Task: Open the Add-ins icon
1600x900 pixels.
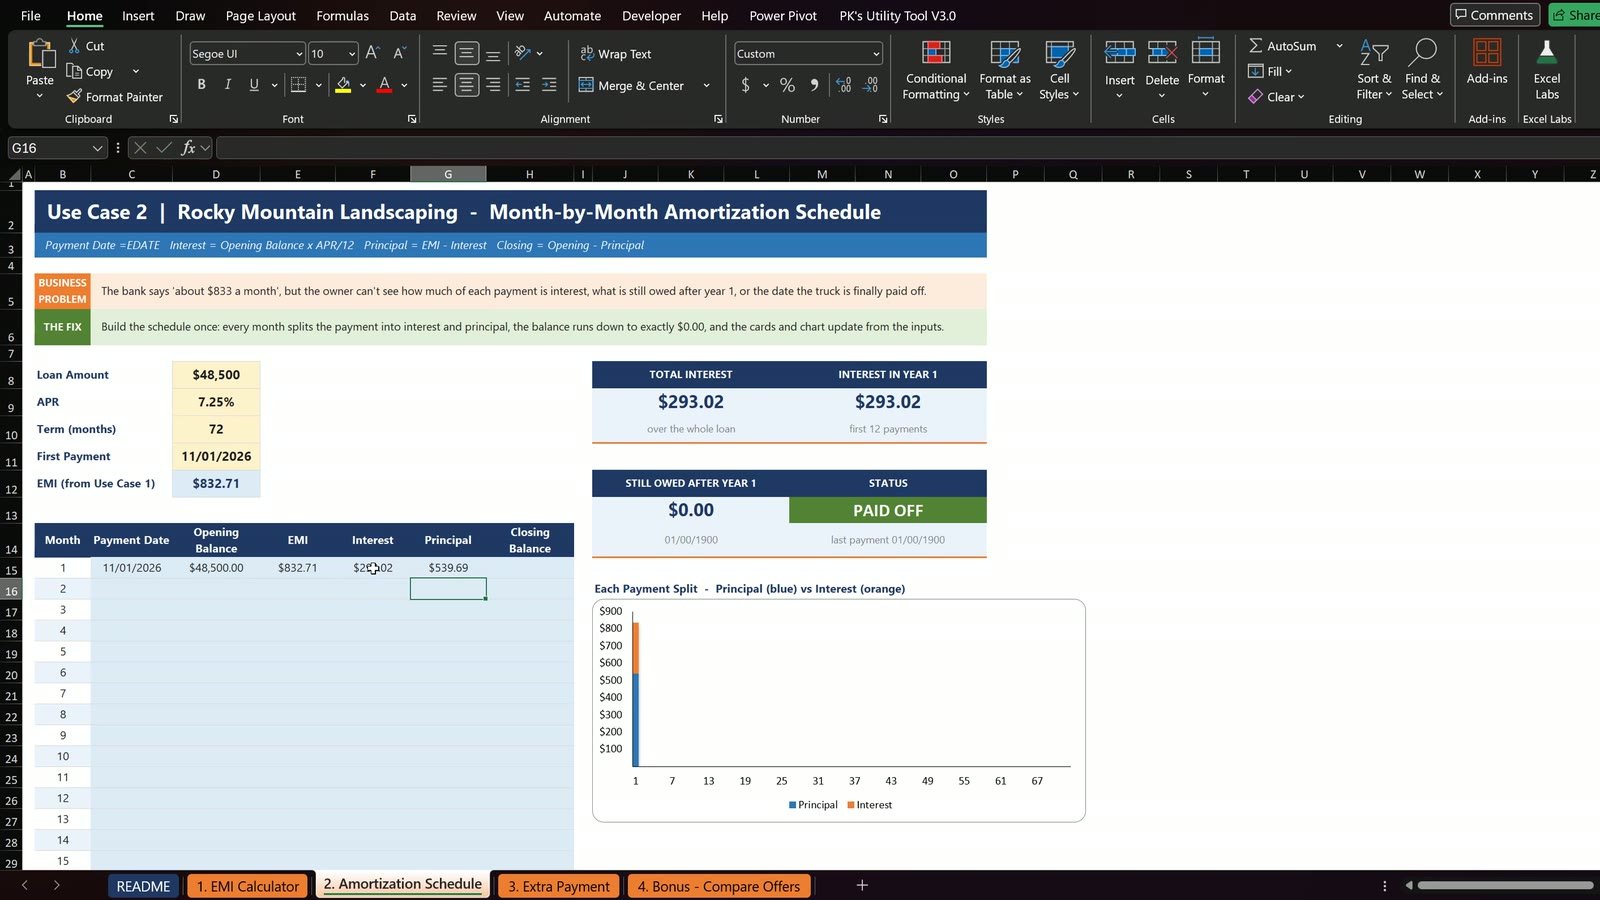Action: click(1487, 62)
